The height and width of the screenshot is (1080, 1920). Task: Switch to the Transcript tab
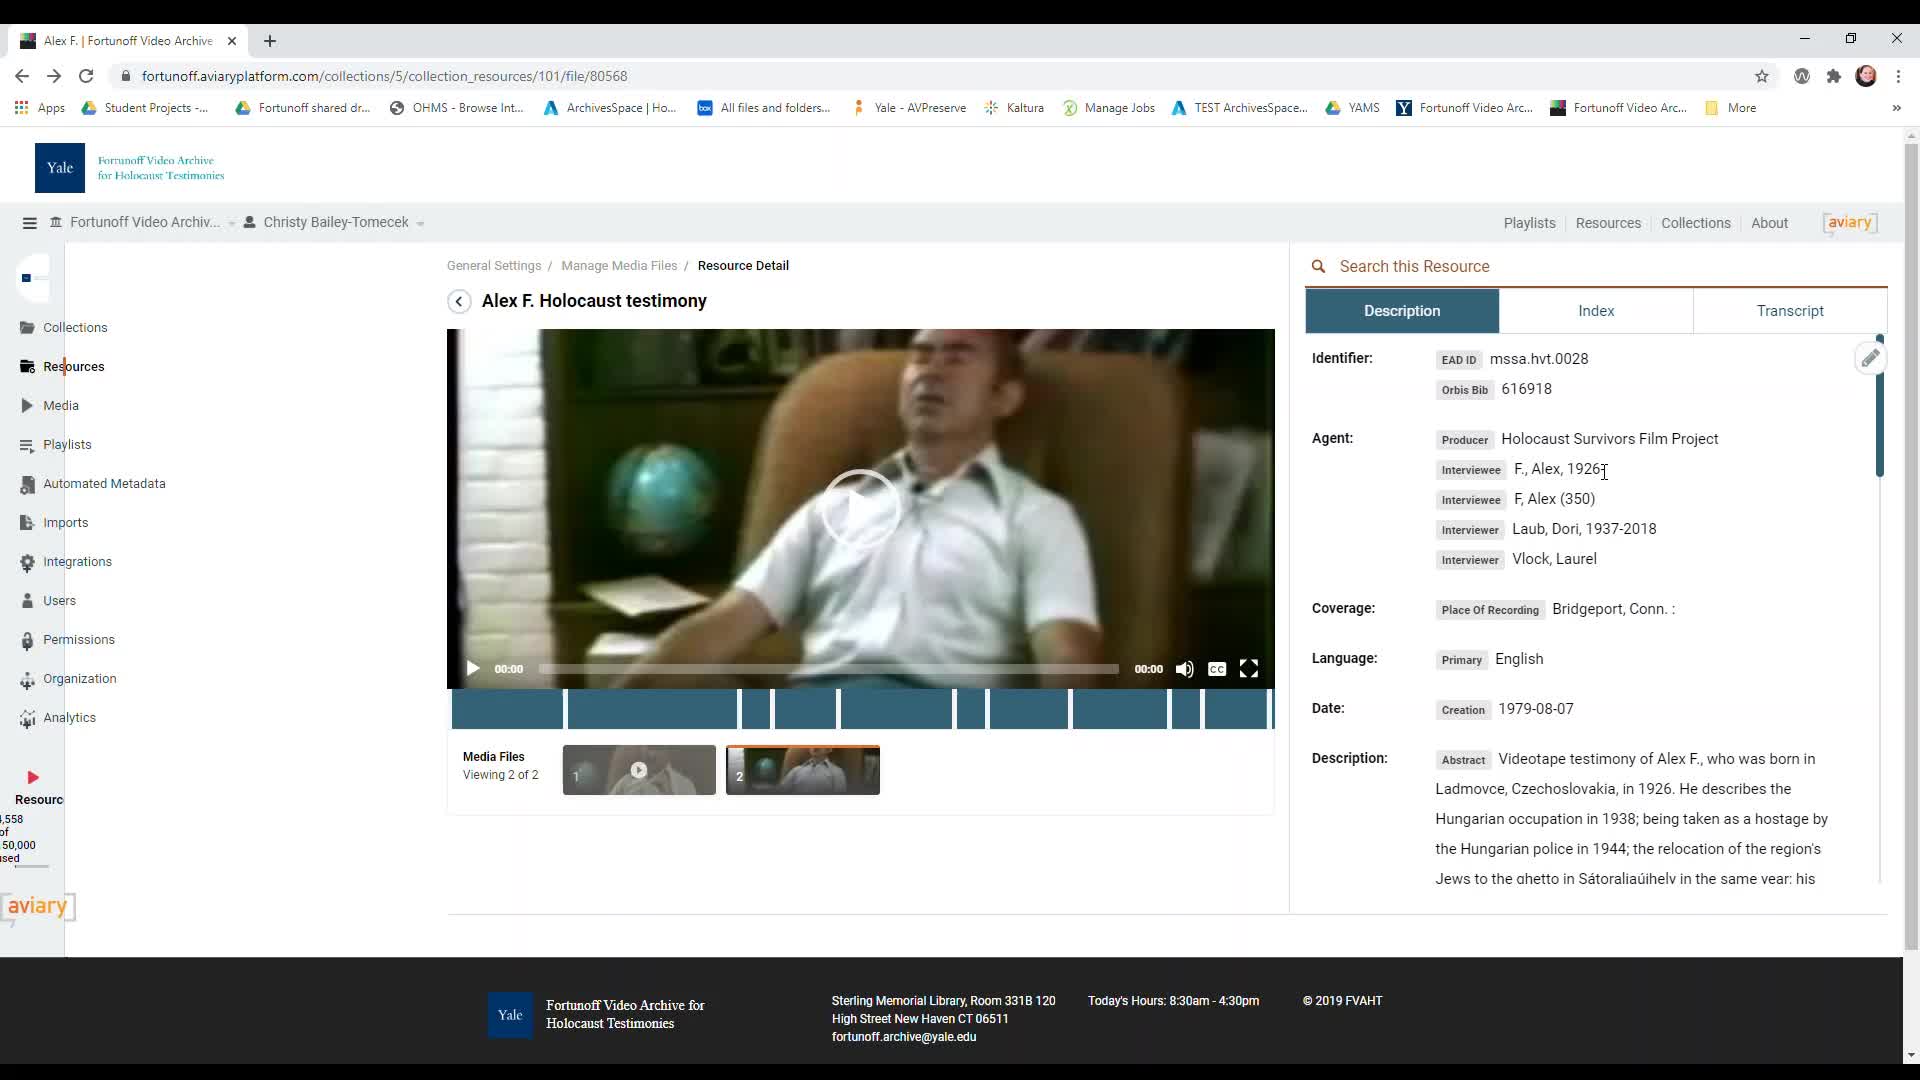[x=1790, y=311]
